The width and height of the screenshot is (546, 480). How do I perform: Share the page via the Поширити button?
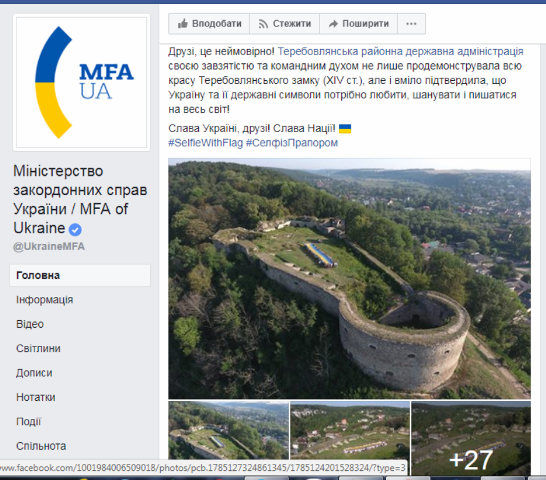click(x=358, y=24)
